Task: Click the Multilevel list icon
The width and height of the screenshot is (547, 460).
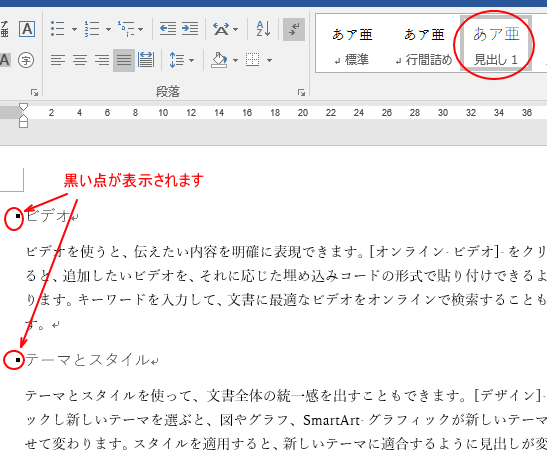Action: 126,29
